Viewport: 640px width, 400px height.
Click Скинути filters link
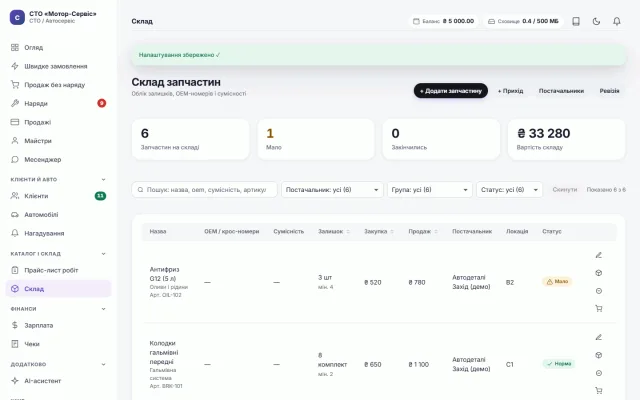click(x=564, y=190)
